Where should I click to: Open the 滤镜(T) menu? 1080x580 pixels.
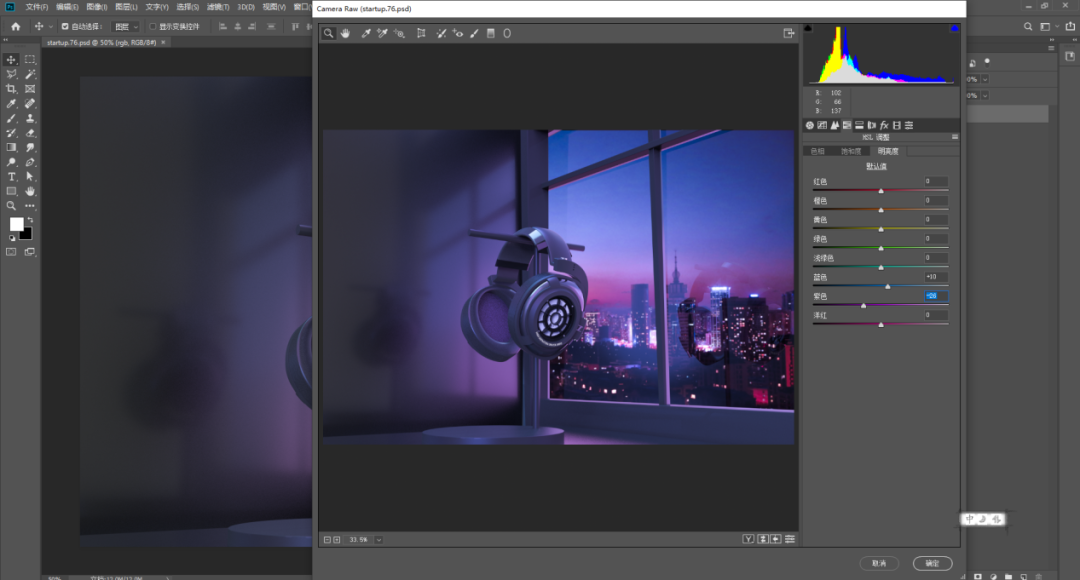218,7
